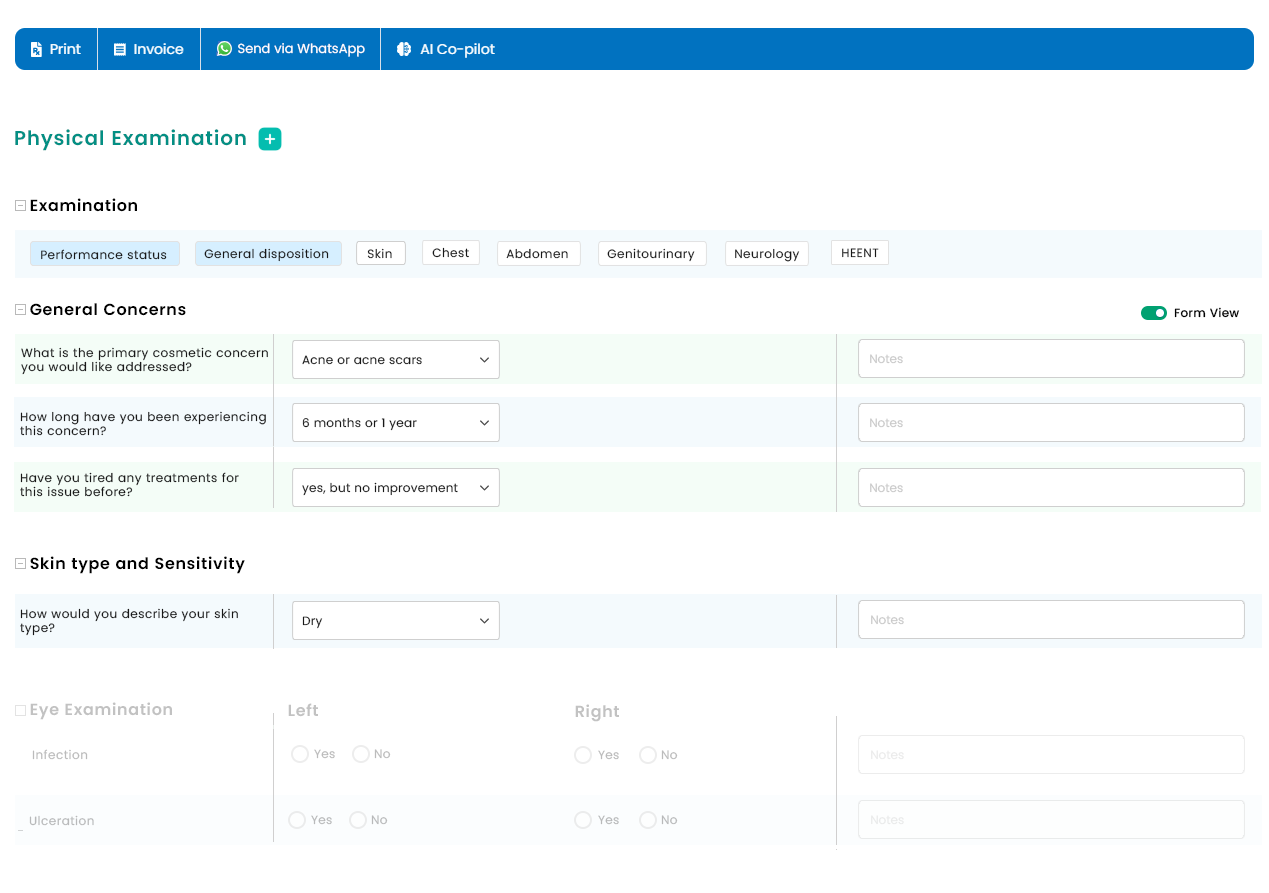Collapse the Examination section

pyautogui.click(x=20, y=205)
